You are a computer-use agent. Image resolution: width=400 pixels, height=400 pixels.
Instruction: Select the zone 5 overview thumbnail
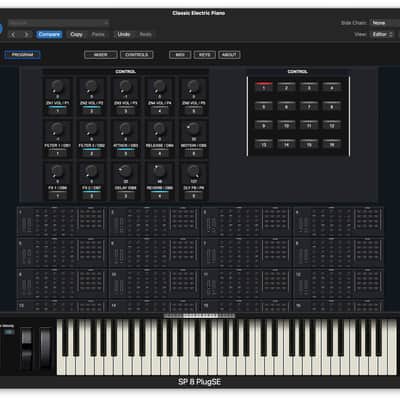click(x=62, y=252)
